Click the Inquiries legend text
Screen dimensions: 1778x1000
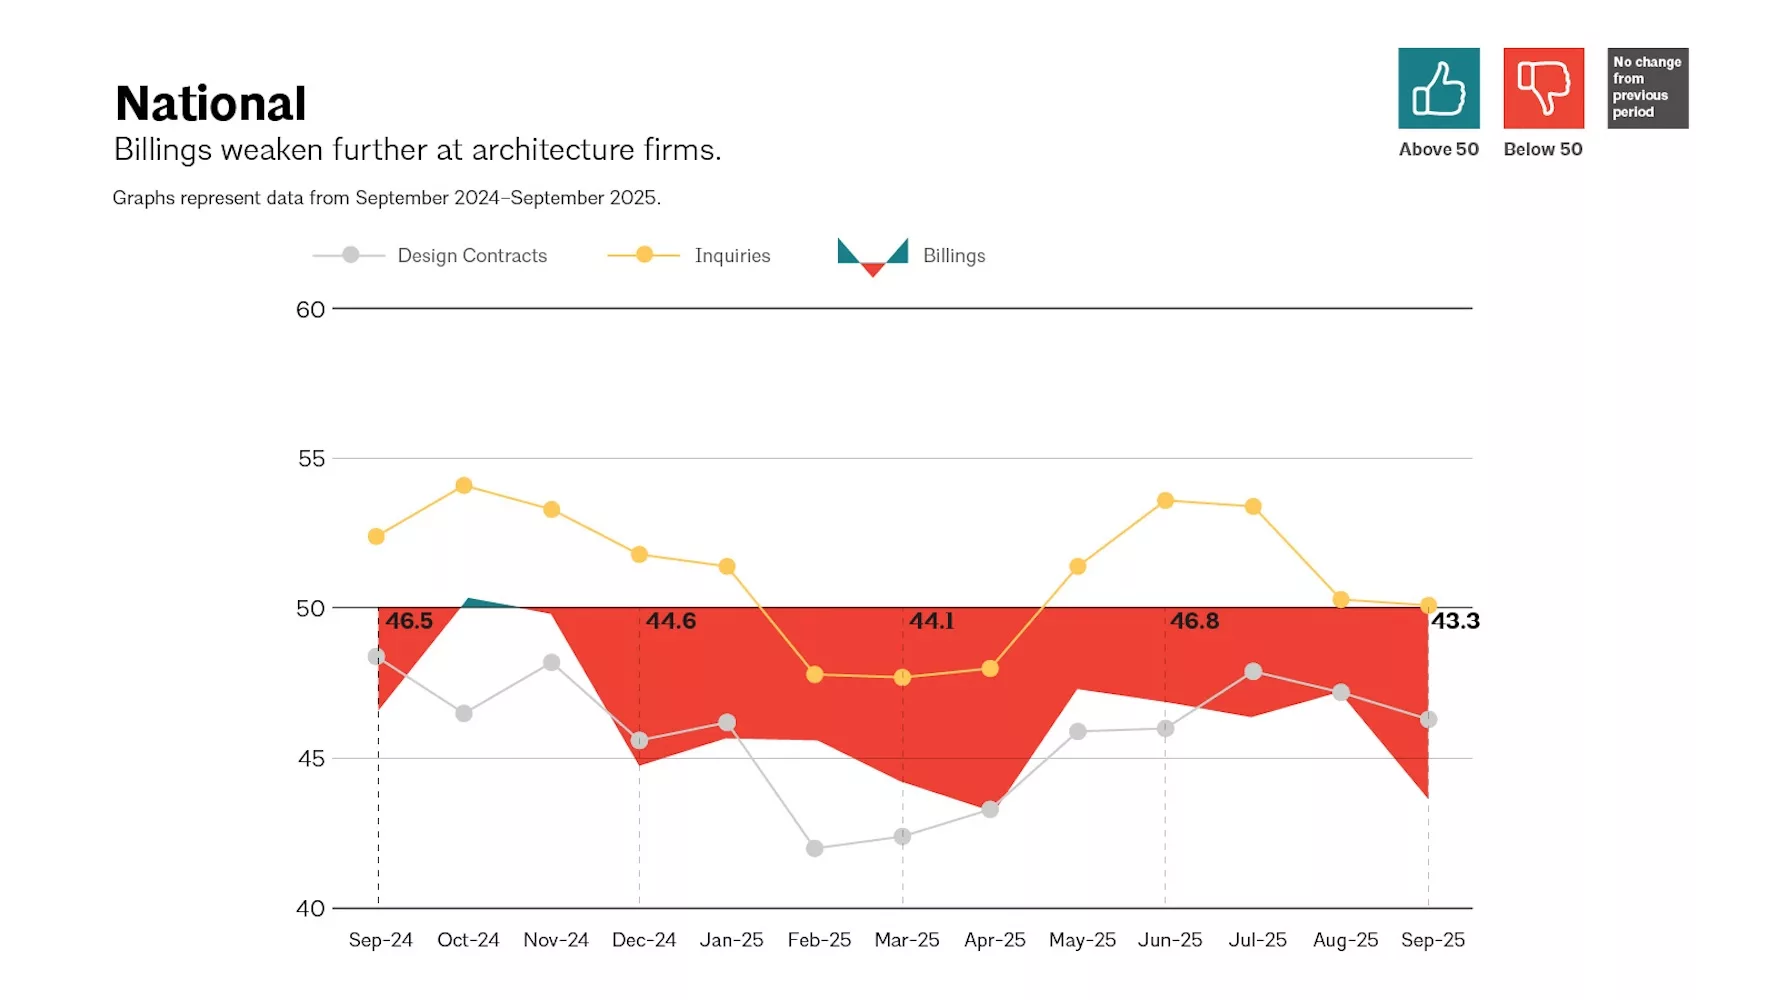[733, 256]
